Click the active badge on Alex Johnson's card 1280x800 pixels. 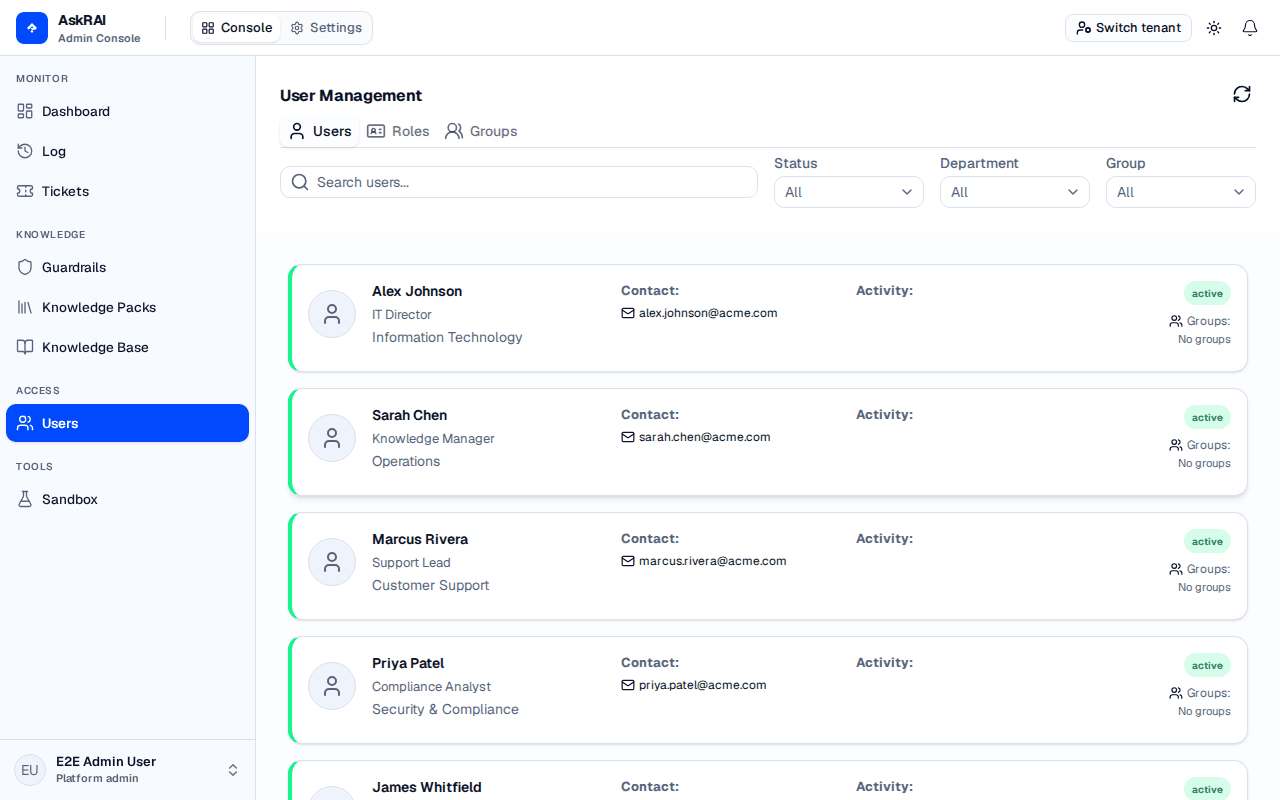pyautogui.click(x=1207, y=293)
